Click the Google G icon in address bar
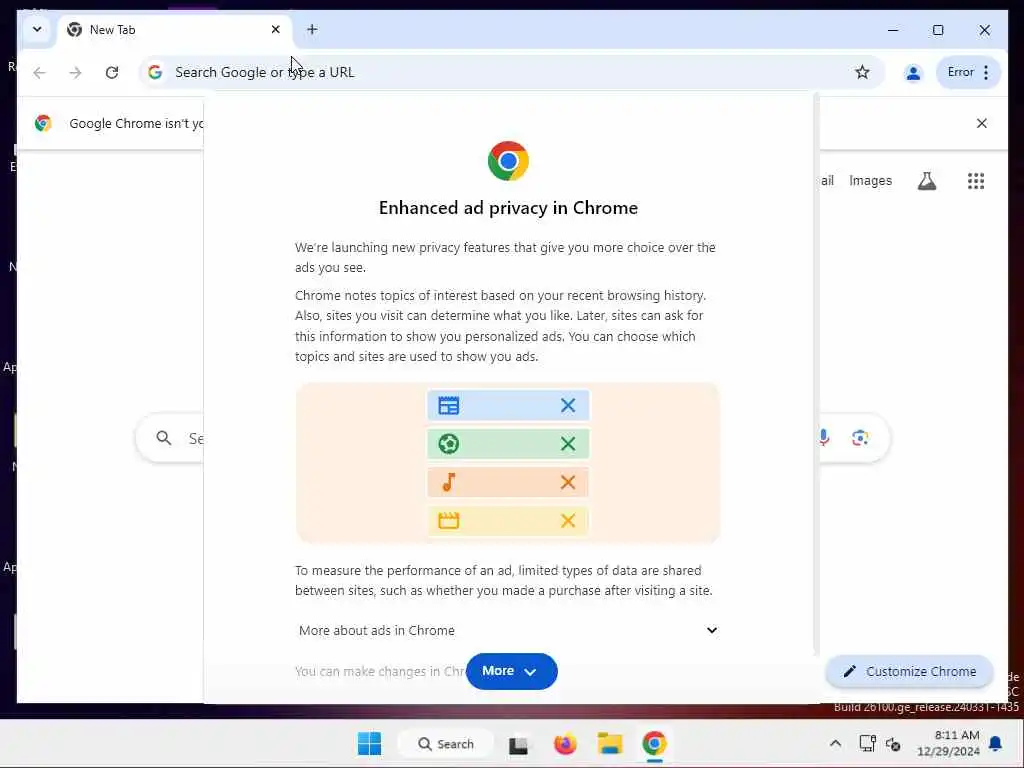Viewport: 1024px width, 768px height. click(x=155, y=72)
